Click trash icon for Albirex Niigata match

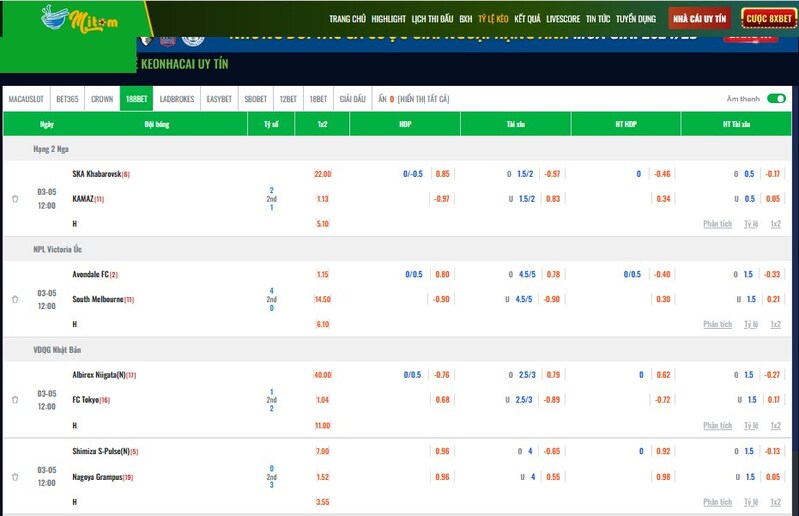pyautogui.click(x=15, y=400)
